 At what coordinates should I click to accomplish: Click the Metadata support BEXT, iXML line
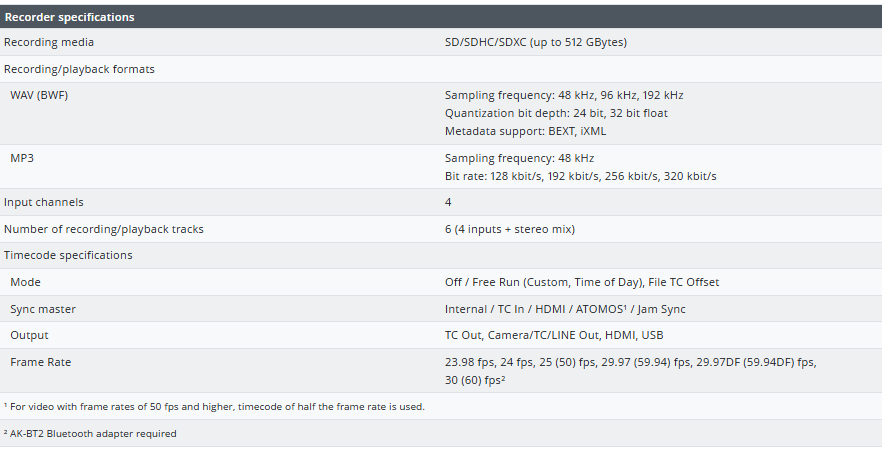coord(525,131)
